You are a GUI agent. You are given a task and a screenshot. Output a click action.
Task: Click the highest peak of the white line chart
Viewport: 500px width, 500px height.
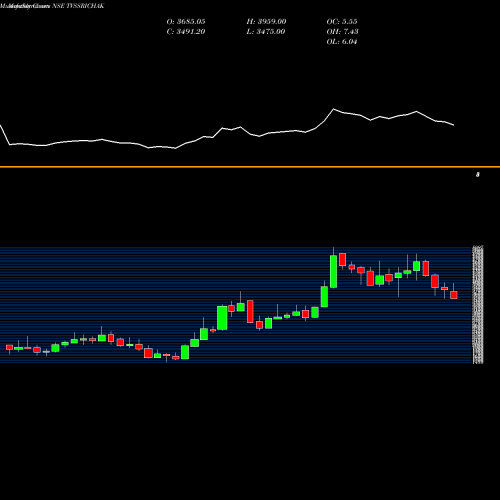(334, 109)
